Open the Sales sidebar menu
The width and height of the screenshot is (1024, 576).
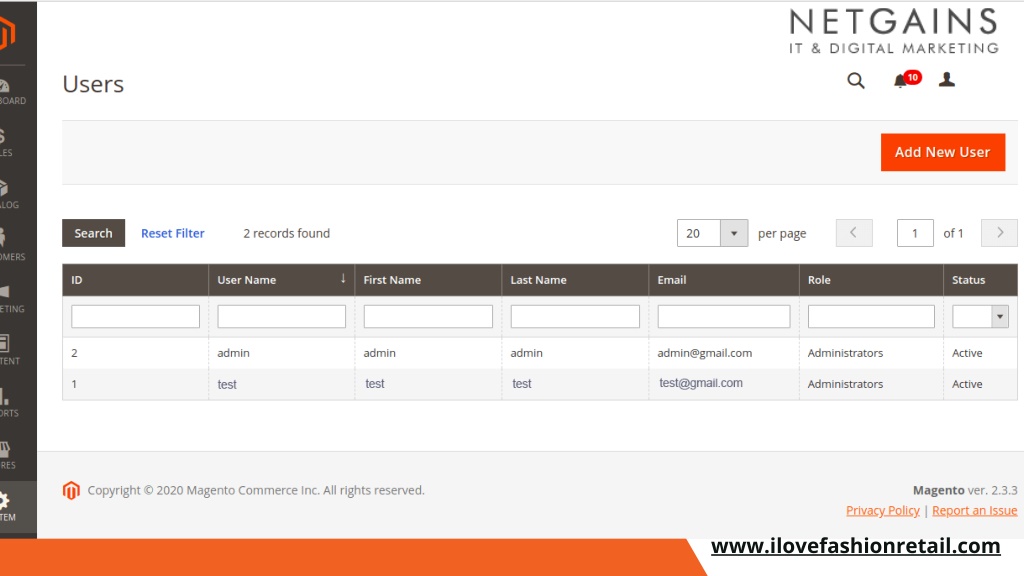[x=7, y=143]
